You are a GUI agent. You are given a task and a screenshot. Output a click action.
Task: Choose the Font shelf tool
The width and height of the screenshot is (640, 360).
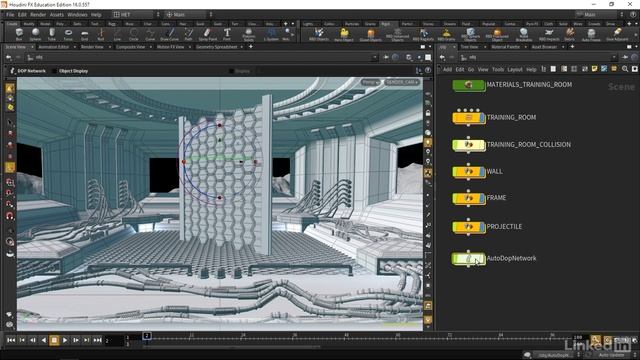227,34
